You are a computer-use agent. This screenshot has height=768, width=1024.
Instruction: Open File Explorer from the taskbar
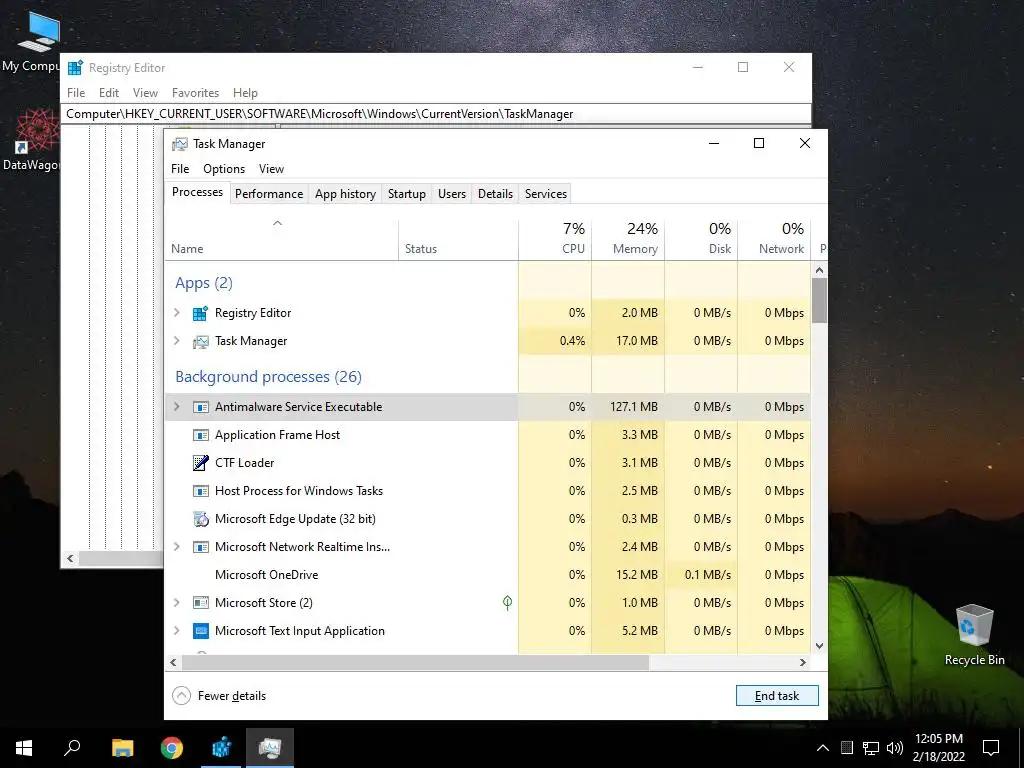122,748
